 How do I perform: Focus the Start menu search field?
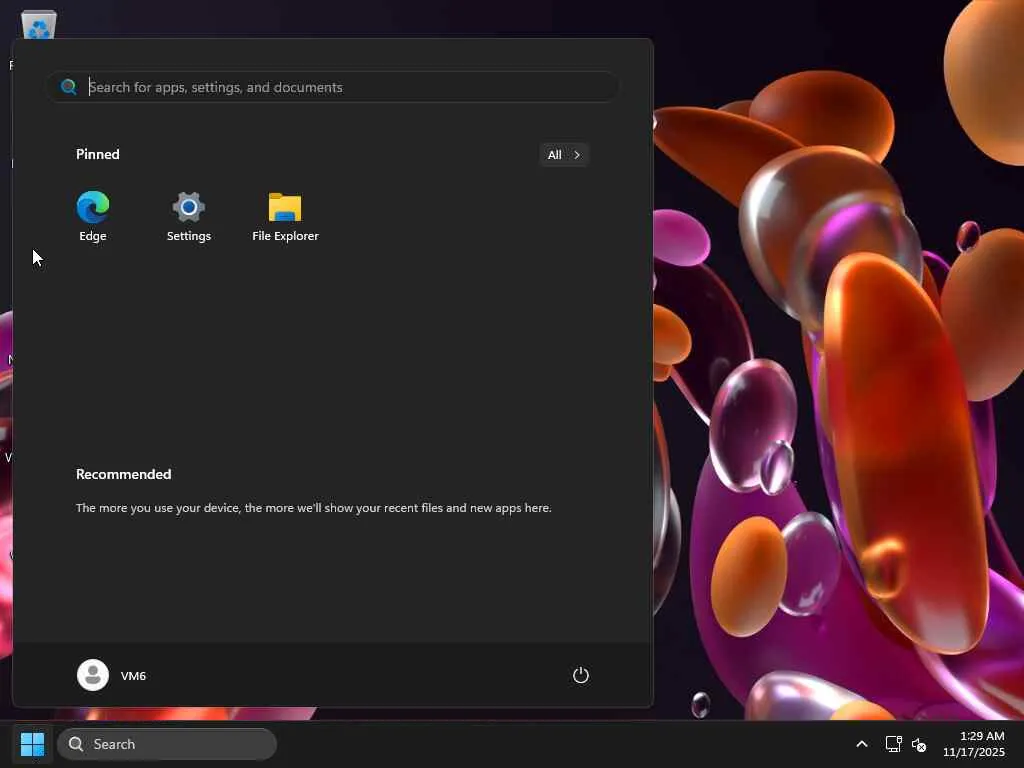pyautogui.click(x=332, y=87)
